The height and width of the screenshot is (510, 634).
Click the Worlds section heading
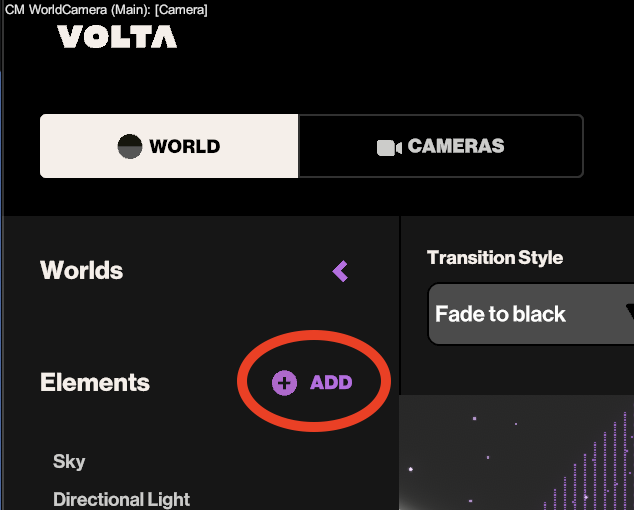[82, 270]
